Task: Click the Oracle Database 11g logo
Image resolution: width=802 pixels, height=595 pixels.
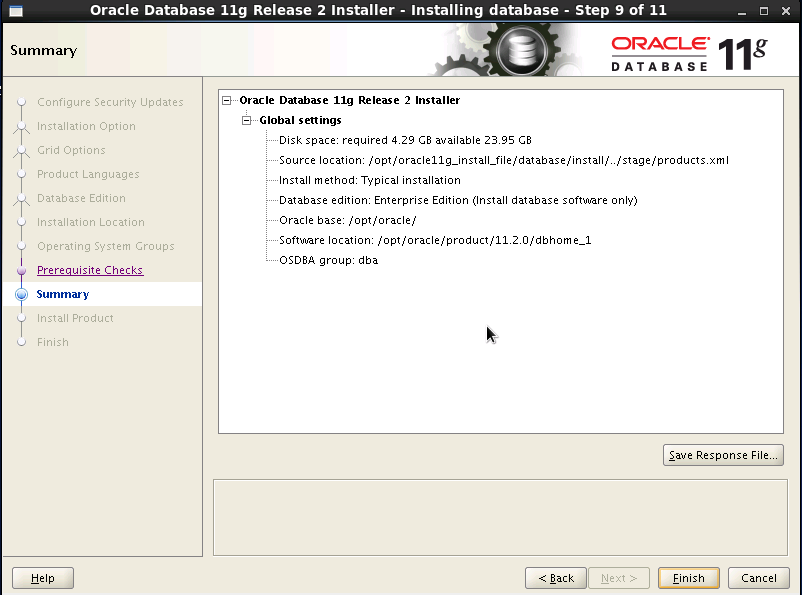Action: pyautogui.click(x=689, y=53)
